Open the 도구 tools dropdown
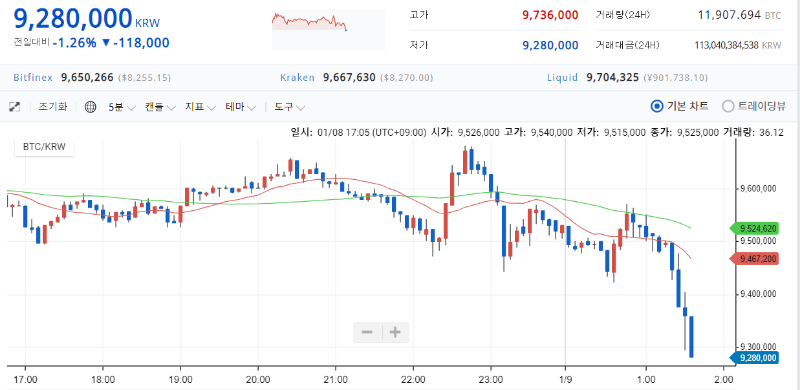Image resolution: width=800 pixels, height=390 pixels. pyautogui.click(x=290, y=107)
